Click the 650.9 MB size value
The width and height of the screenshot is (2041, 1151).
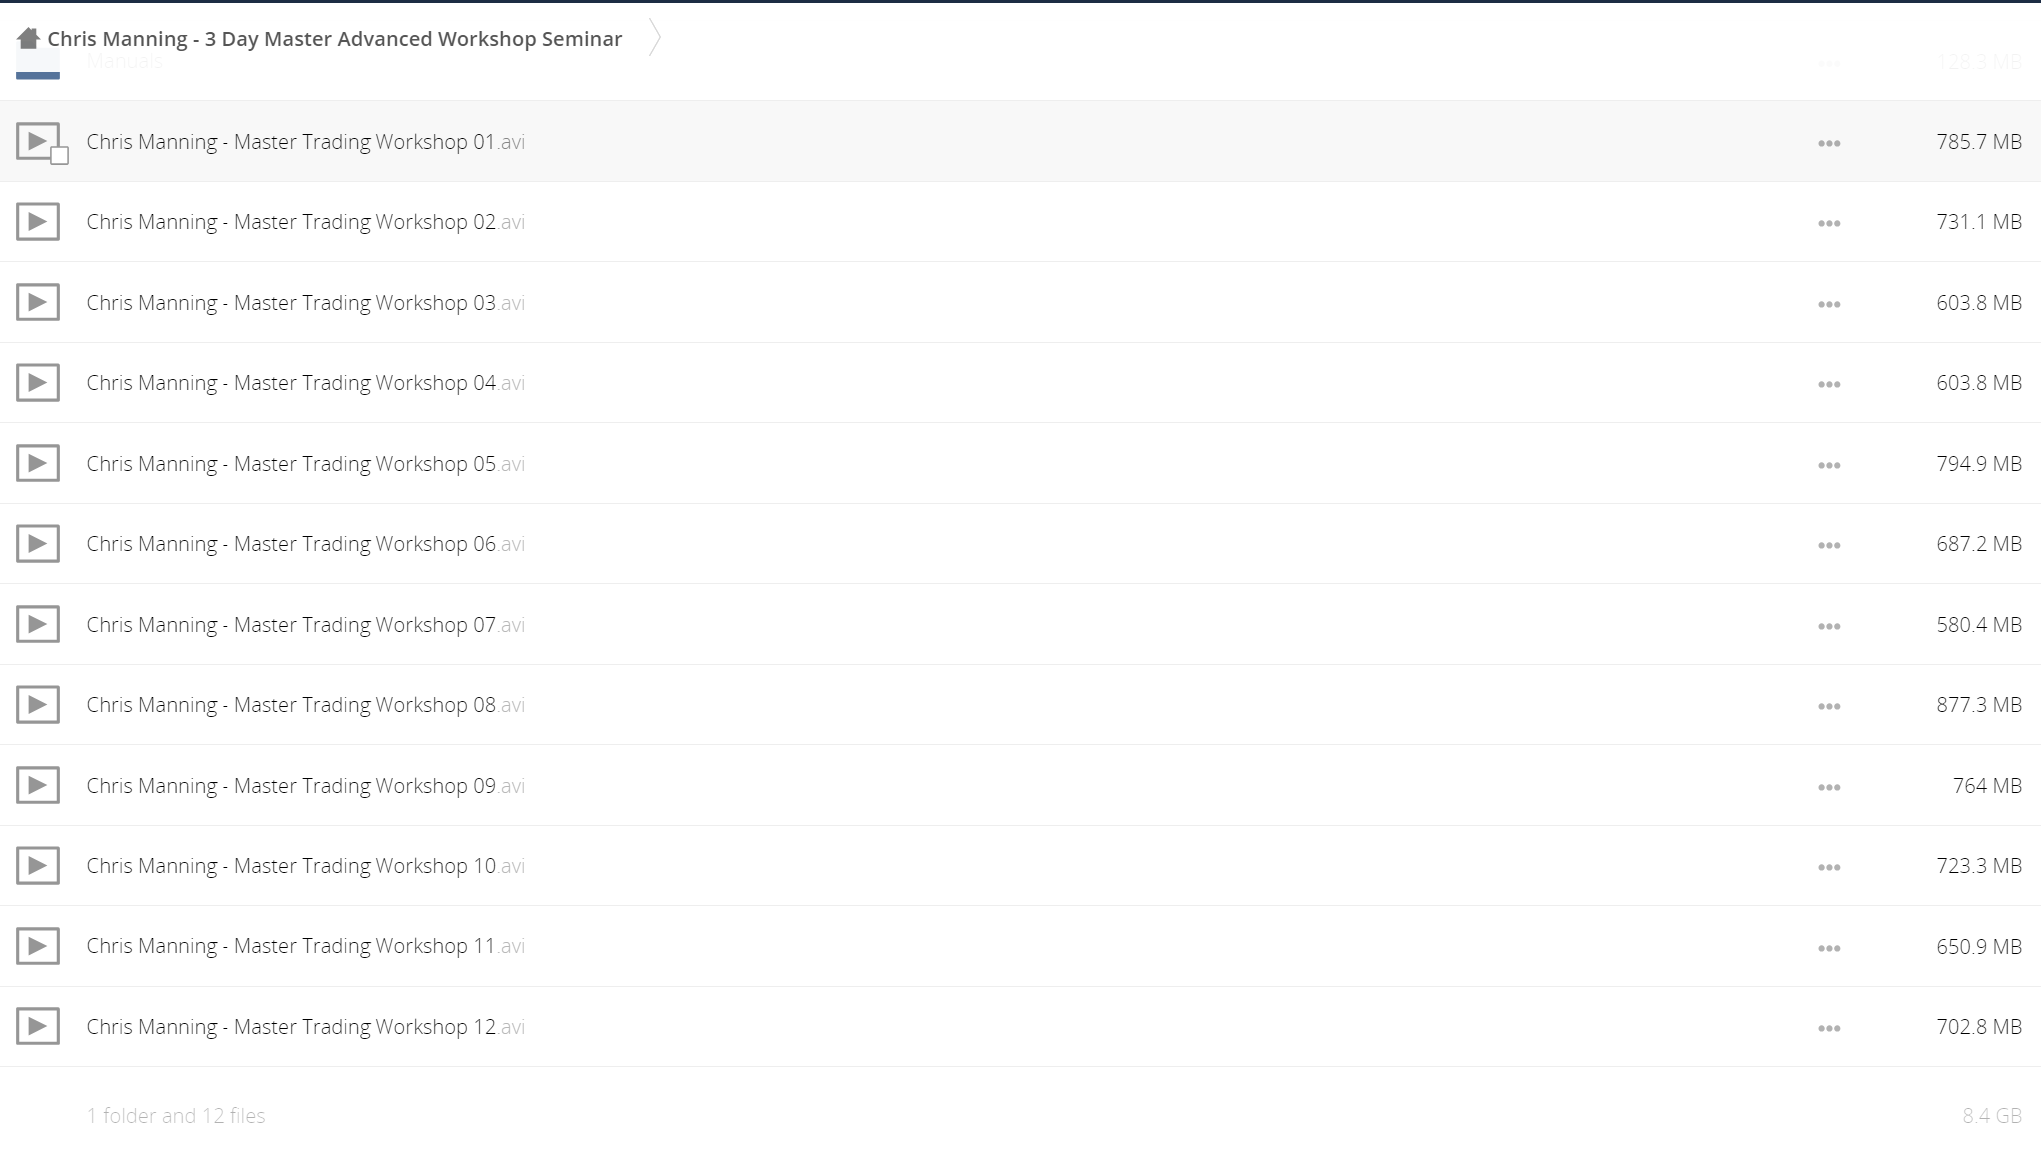pos(1979,946)
